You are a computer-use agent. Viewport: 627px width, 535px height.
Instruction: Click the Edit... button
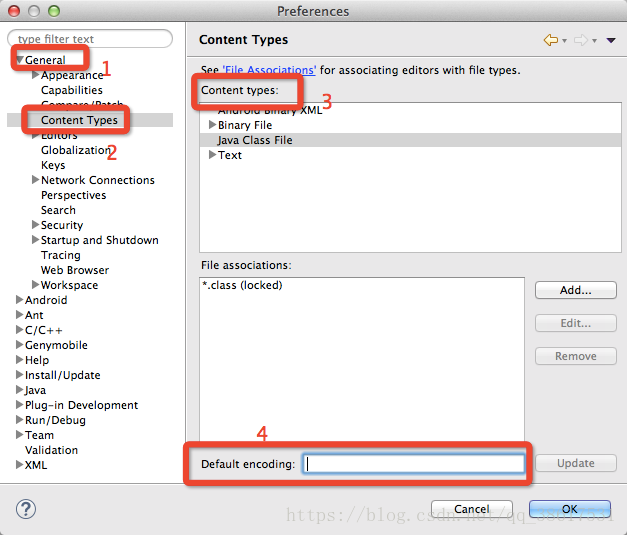pyautogui.click(x=576, y=323)
